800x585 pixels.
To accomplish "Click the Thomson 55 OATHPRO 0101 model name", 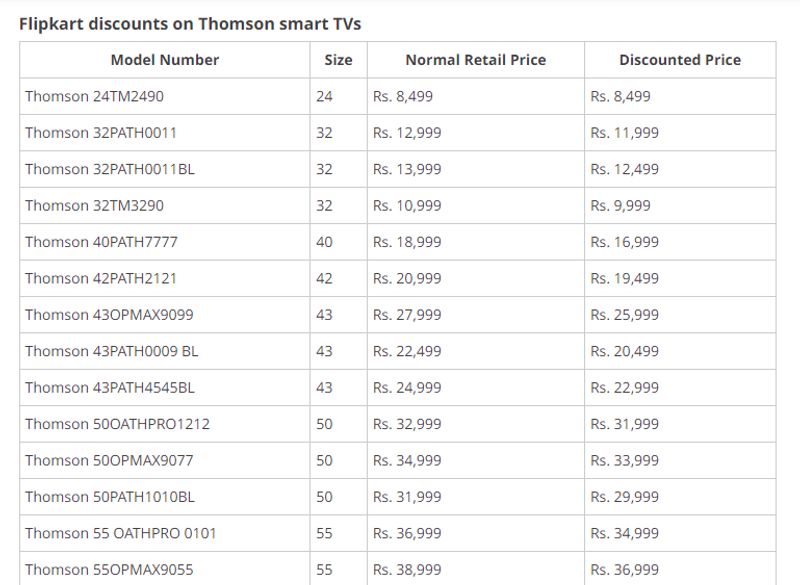I will click(120, 533).
